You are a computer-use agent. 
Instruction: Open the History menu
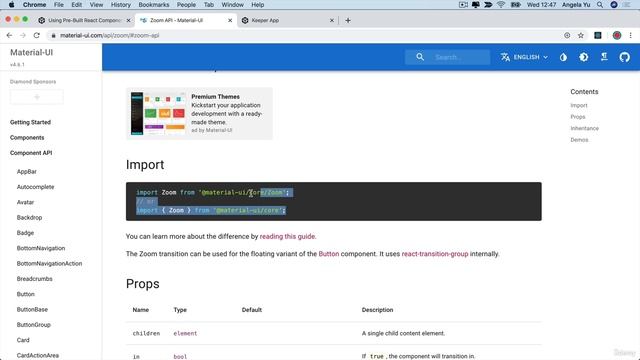click(121, 5)
